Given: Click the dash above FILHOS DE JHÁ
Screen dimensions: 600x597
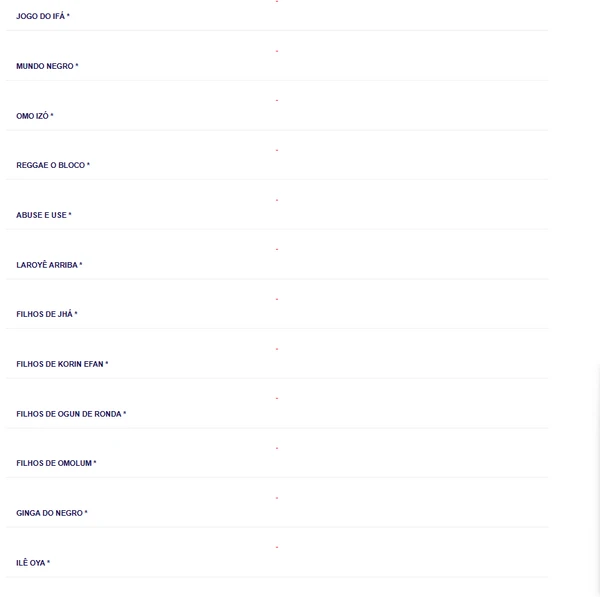Looking at the screenshot, I should point(277,299).
